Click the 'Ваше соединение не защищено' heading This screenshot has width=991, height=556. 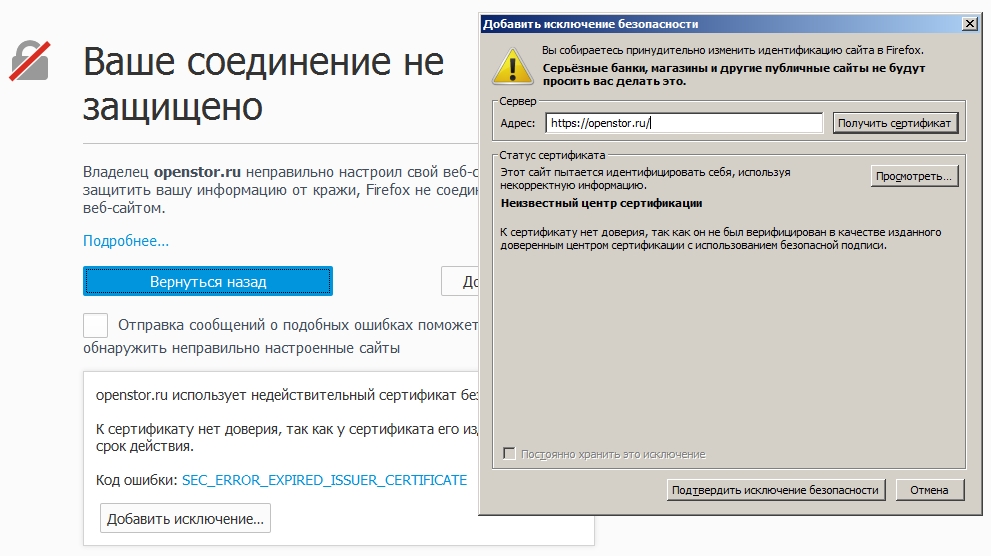[264, 84]
